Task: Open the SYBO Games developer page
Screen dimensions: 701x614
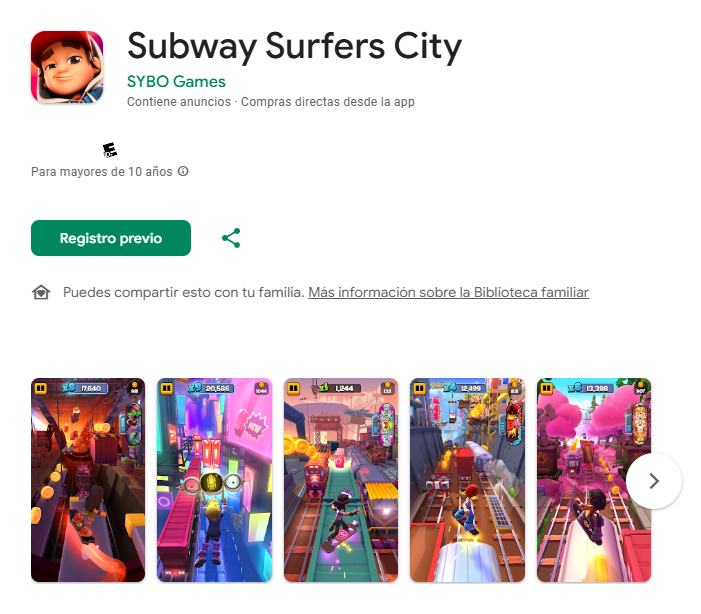Action: [x=176, y=81]
